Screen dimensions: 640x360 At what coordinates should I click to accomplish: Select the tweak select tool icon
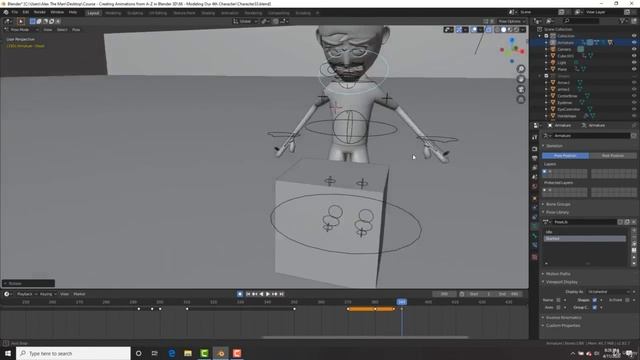tap(20, 21)
